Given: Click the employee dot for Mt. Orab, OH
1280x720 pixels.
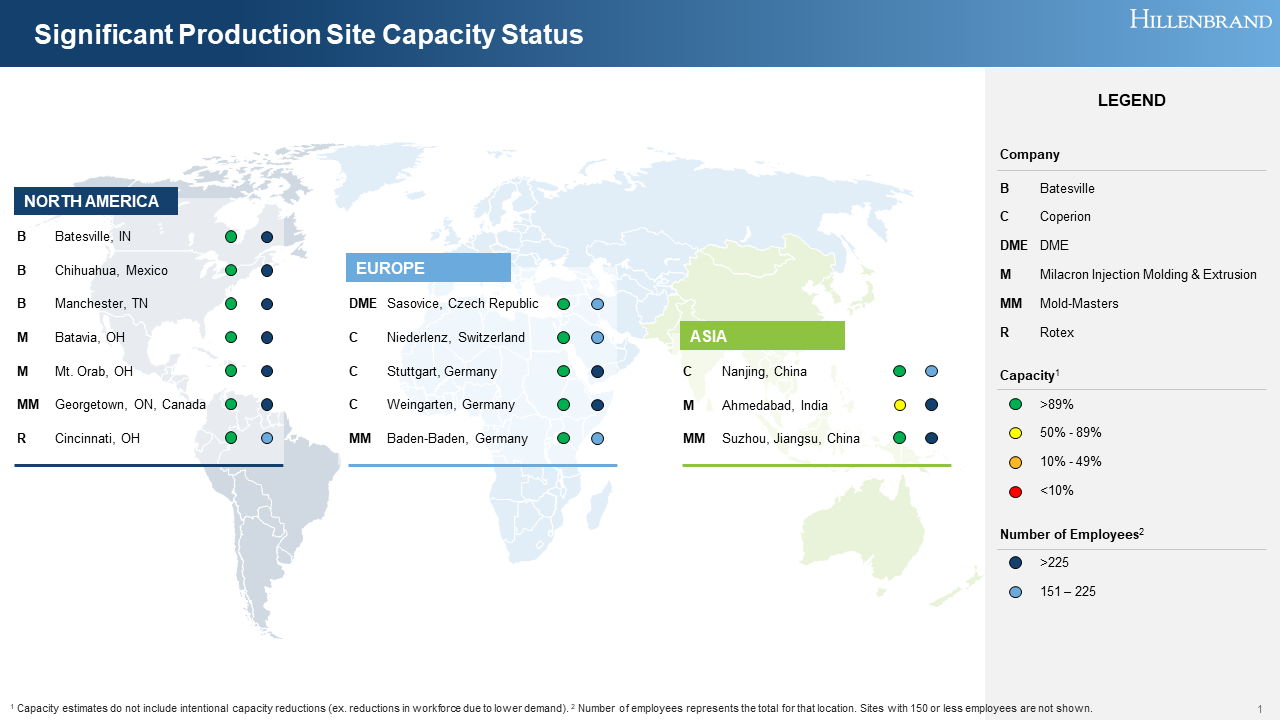Looking at the screenshot, I should [x=267, y=371].
